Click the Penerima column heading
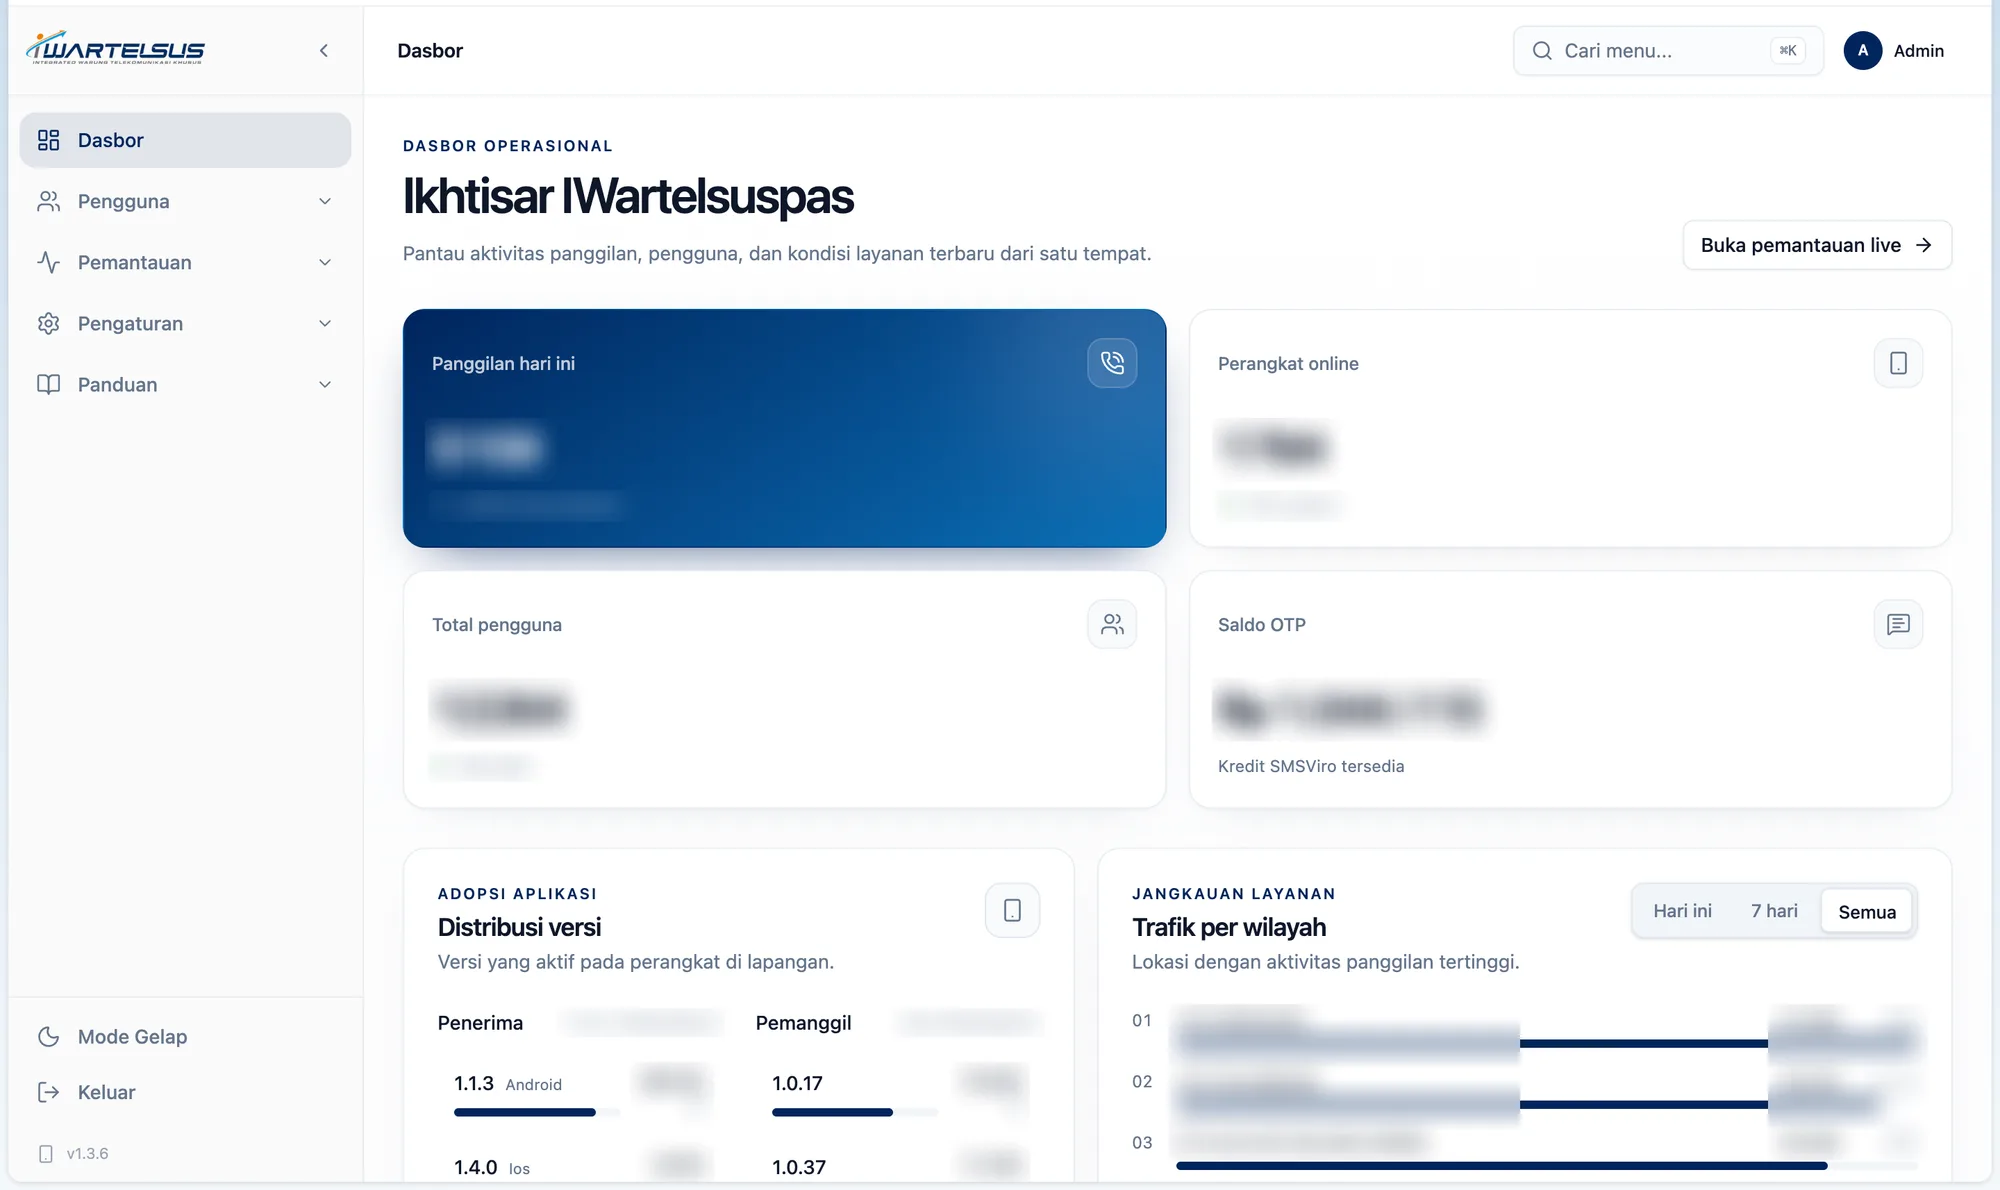Image resolution: width=2000 pixels, height=1190 pixels. click(480, 1022)
